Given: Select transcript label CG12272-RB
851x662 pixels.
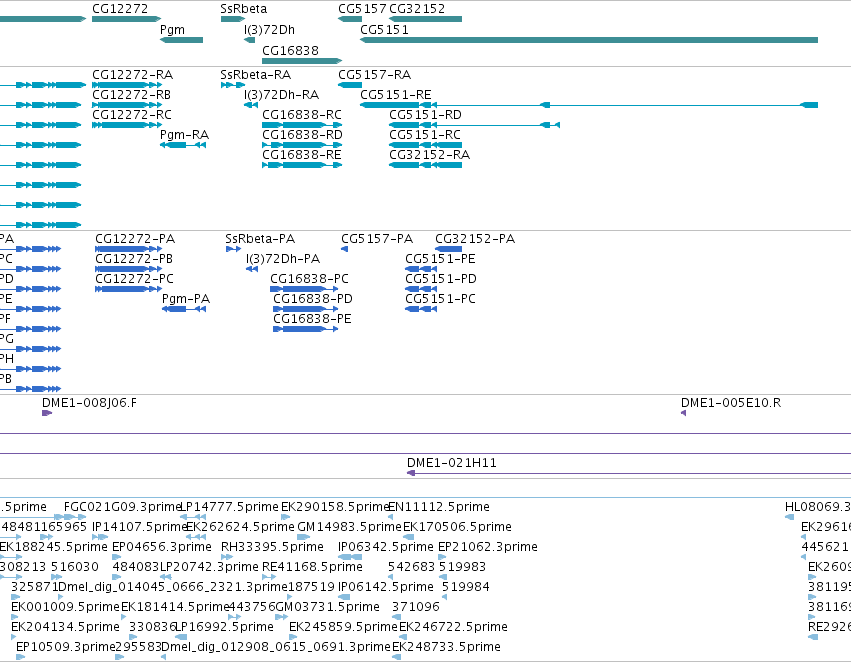Looking at the screenshot, I should 131,94.
